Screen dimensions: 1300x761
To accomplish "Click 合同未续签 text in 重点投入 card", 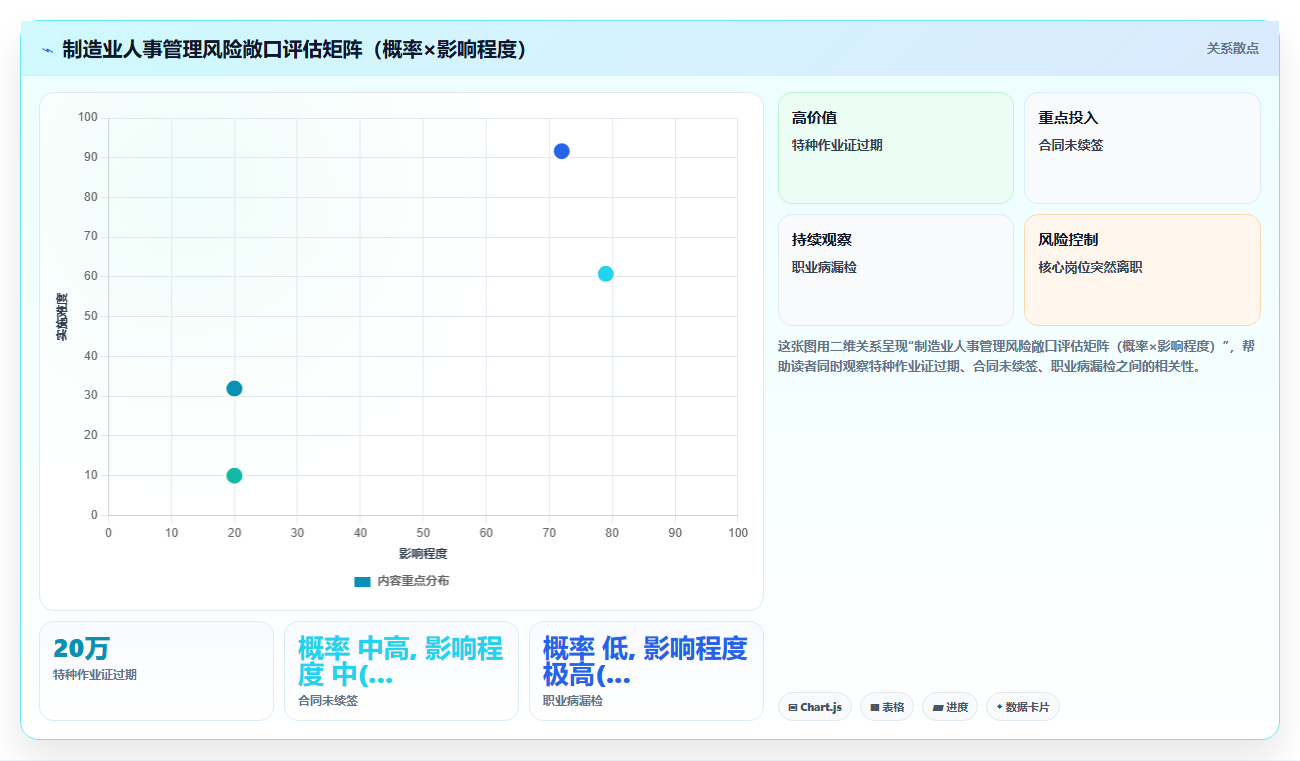I will pyautogui.click(x=1071, y=145).
